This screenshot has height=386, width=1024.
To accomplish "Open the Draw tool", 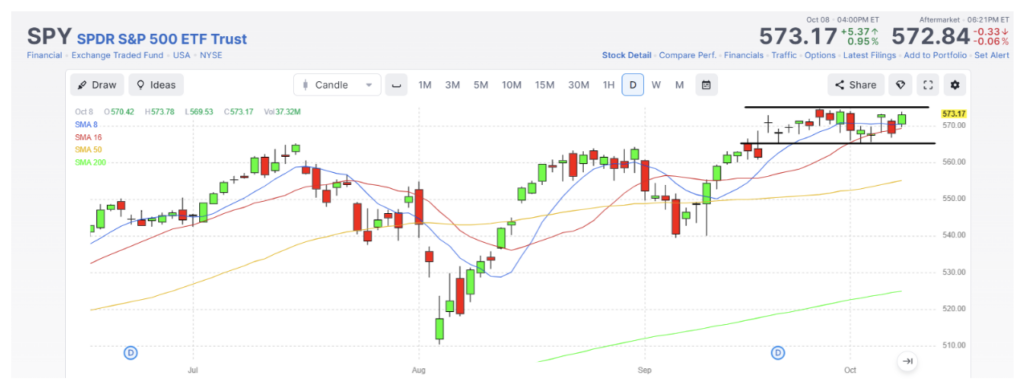I will (x=97, y=85).
